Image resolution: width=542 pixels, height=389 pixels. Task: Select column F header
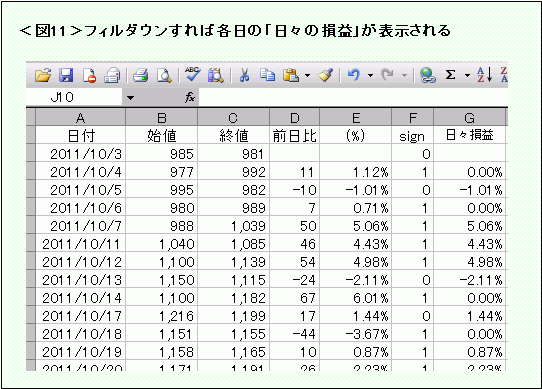pos(412,118)
